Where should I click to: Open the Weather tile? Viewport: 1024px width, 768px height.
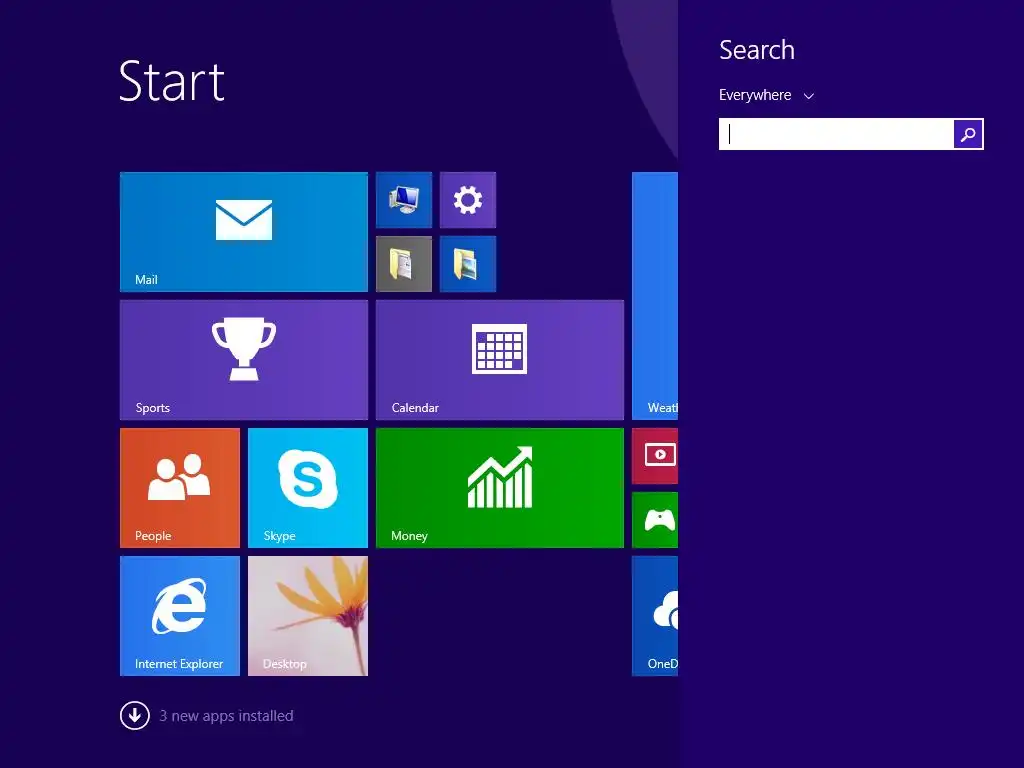[655, 296]
